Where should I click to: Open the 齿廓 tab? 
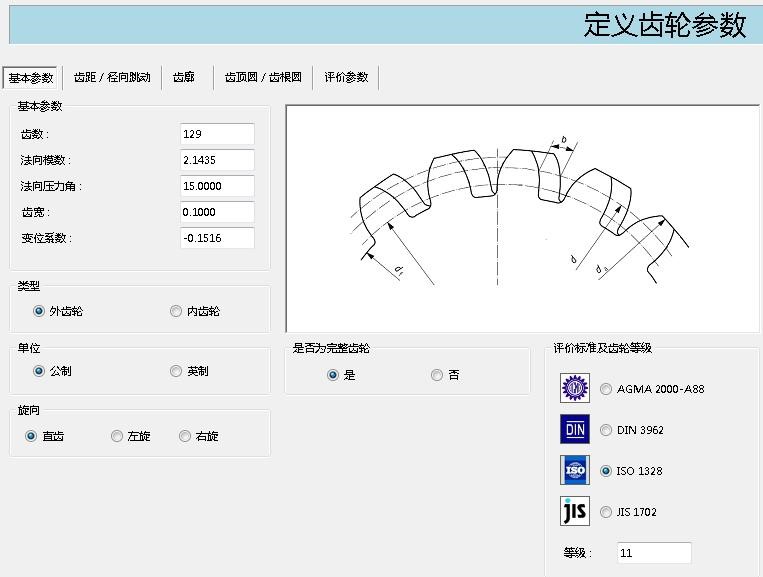point(184,77)
